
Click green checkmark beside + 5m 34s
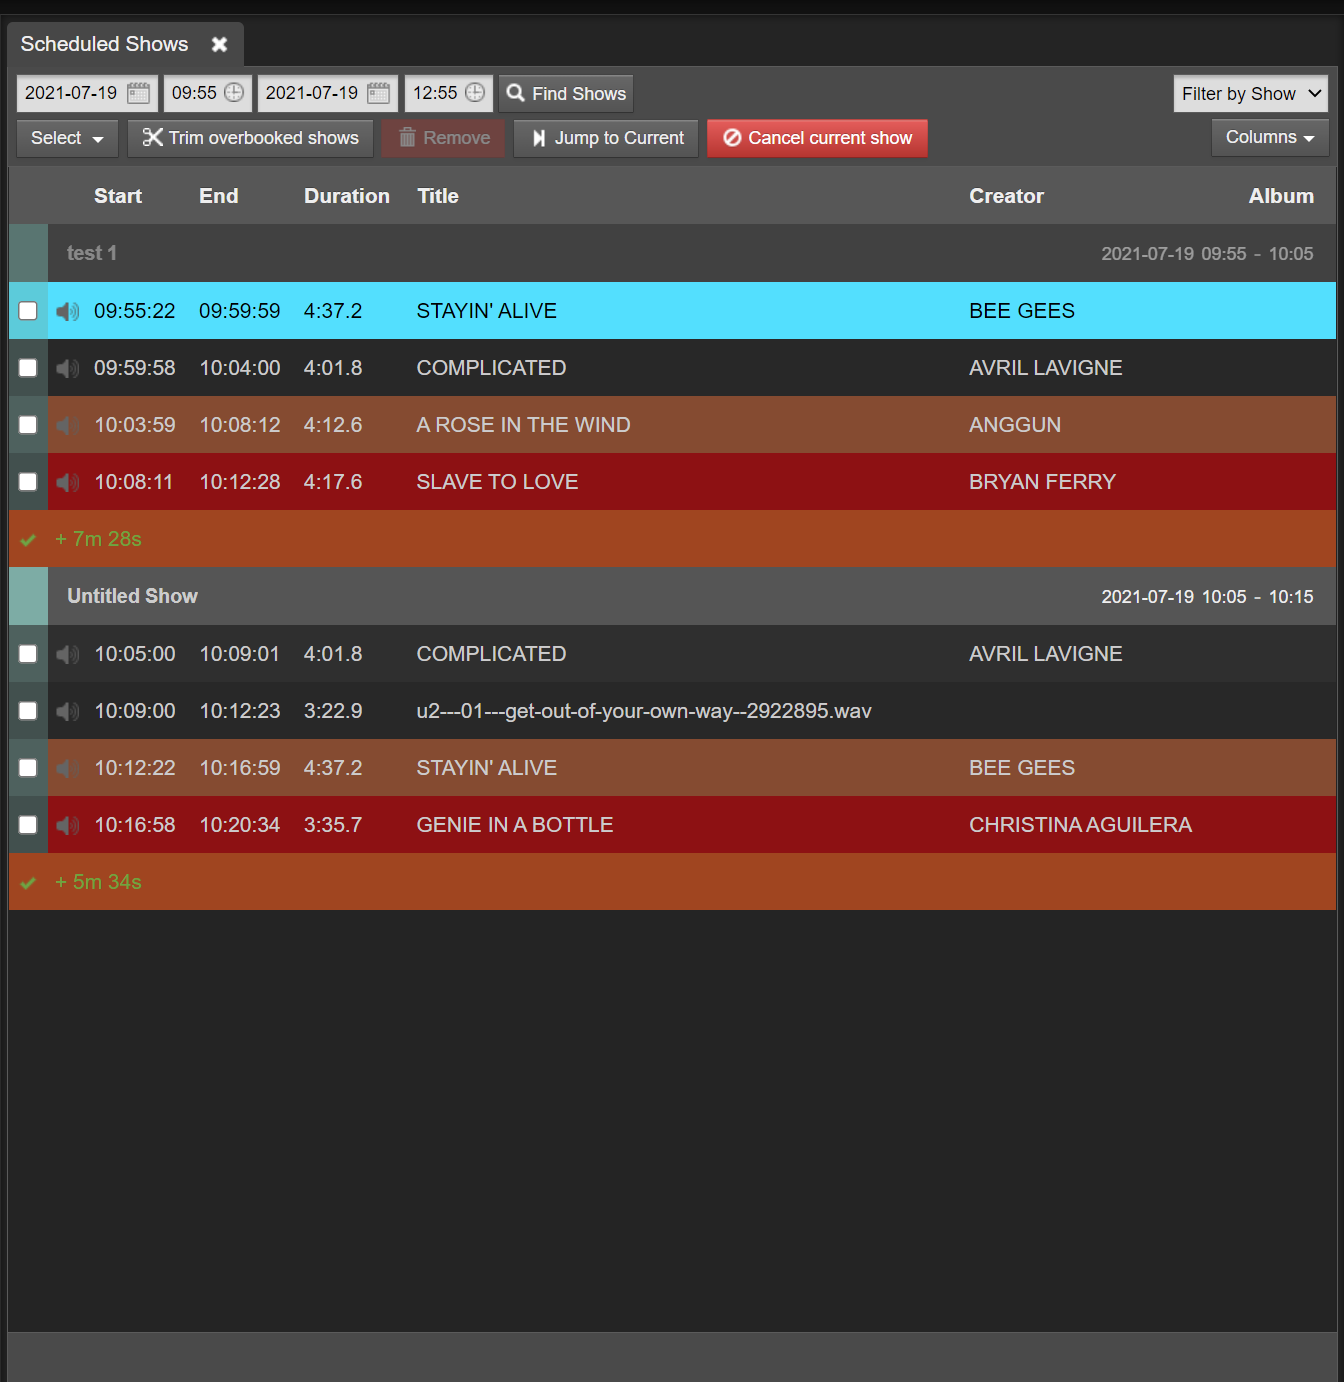[28, 883]
